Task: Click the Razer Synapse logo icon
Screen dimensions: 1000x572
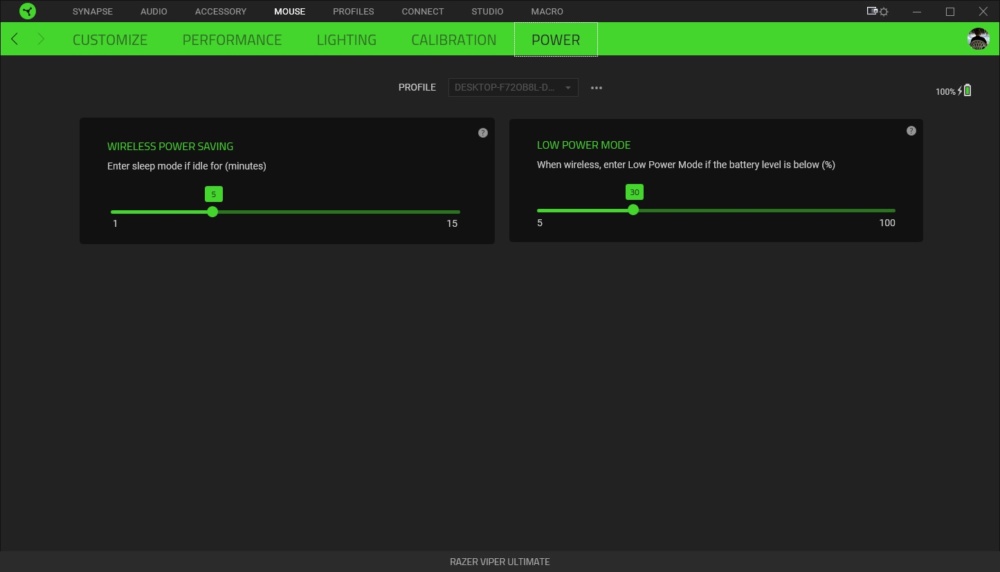Action: tap(27, 11)
